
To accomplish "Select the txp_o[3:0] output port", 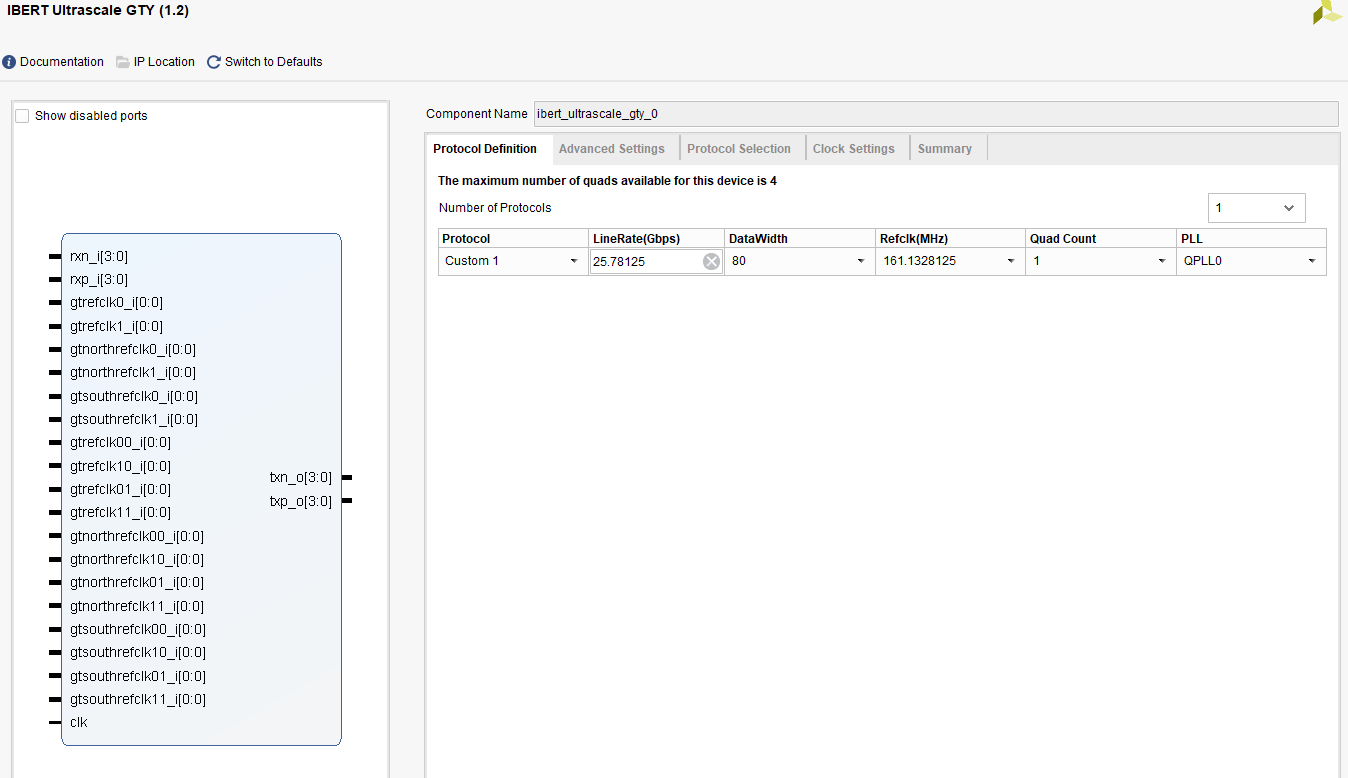I will (301, 502).
